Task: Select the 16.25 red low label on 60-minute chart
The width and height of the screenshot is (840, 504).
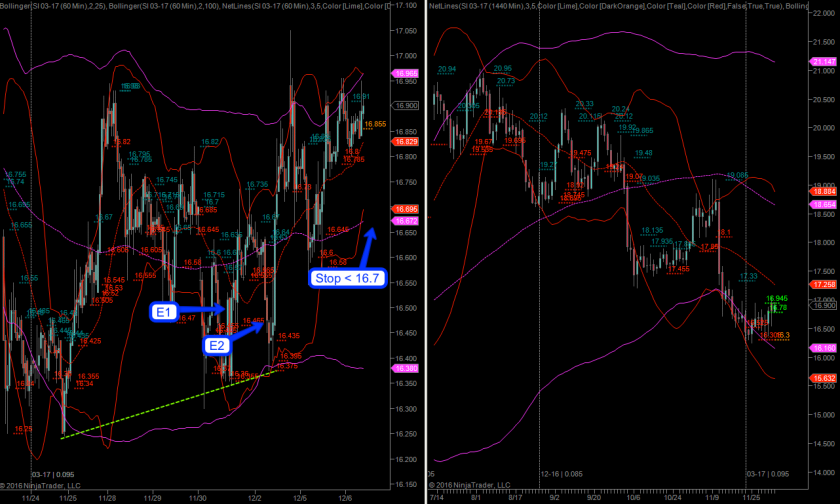Action: pos(23,429)
